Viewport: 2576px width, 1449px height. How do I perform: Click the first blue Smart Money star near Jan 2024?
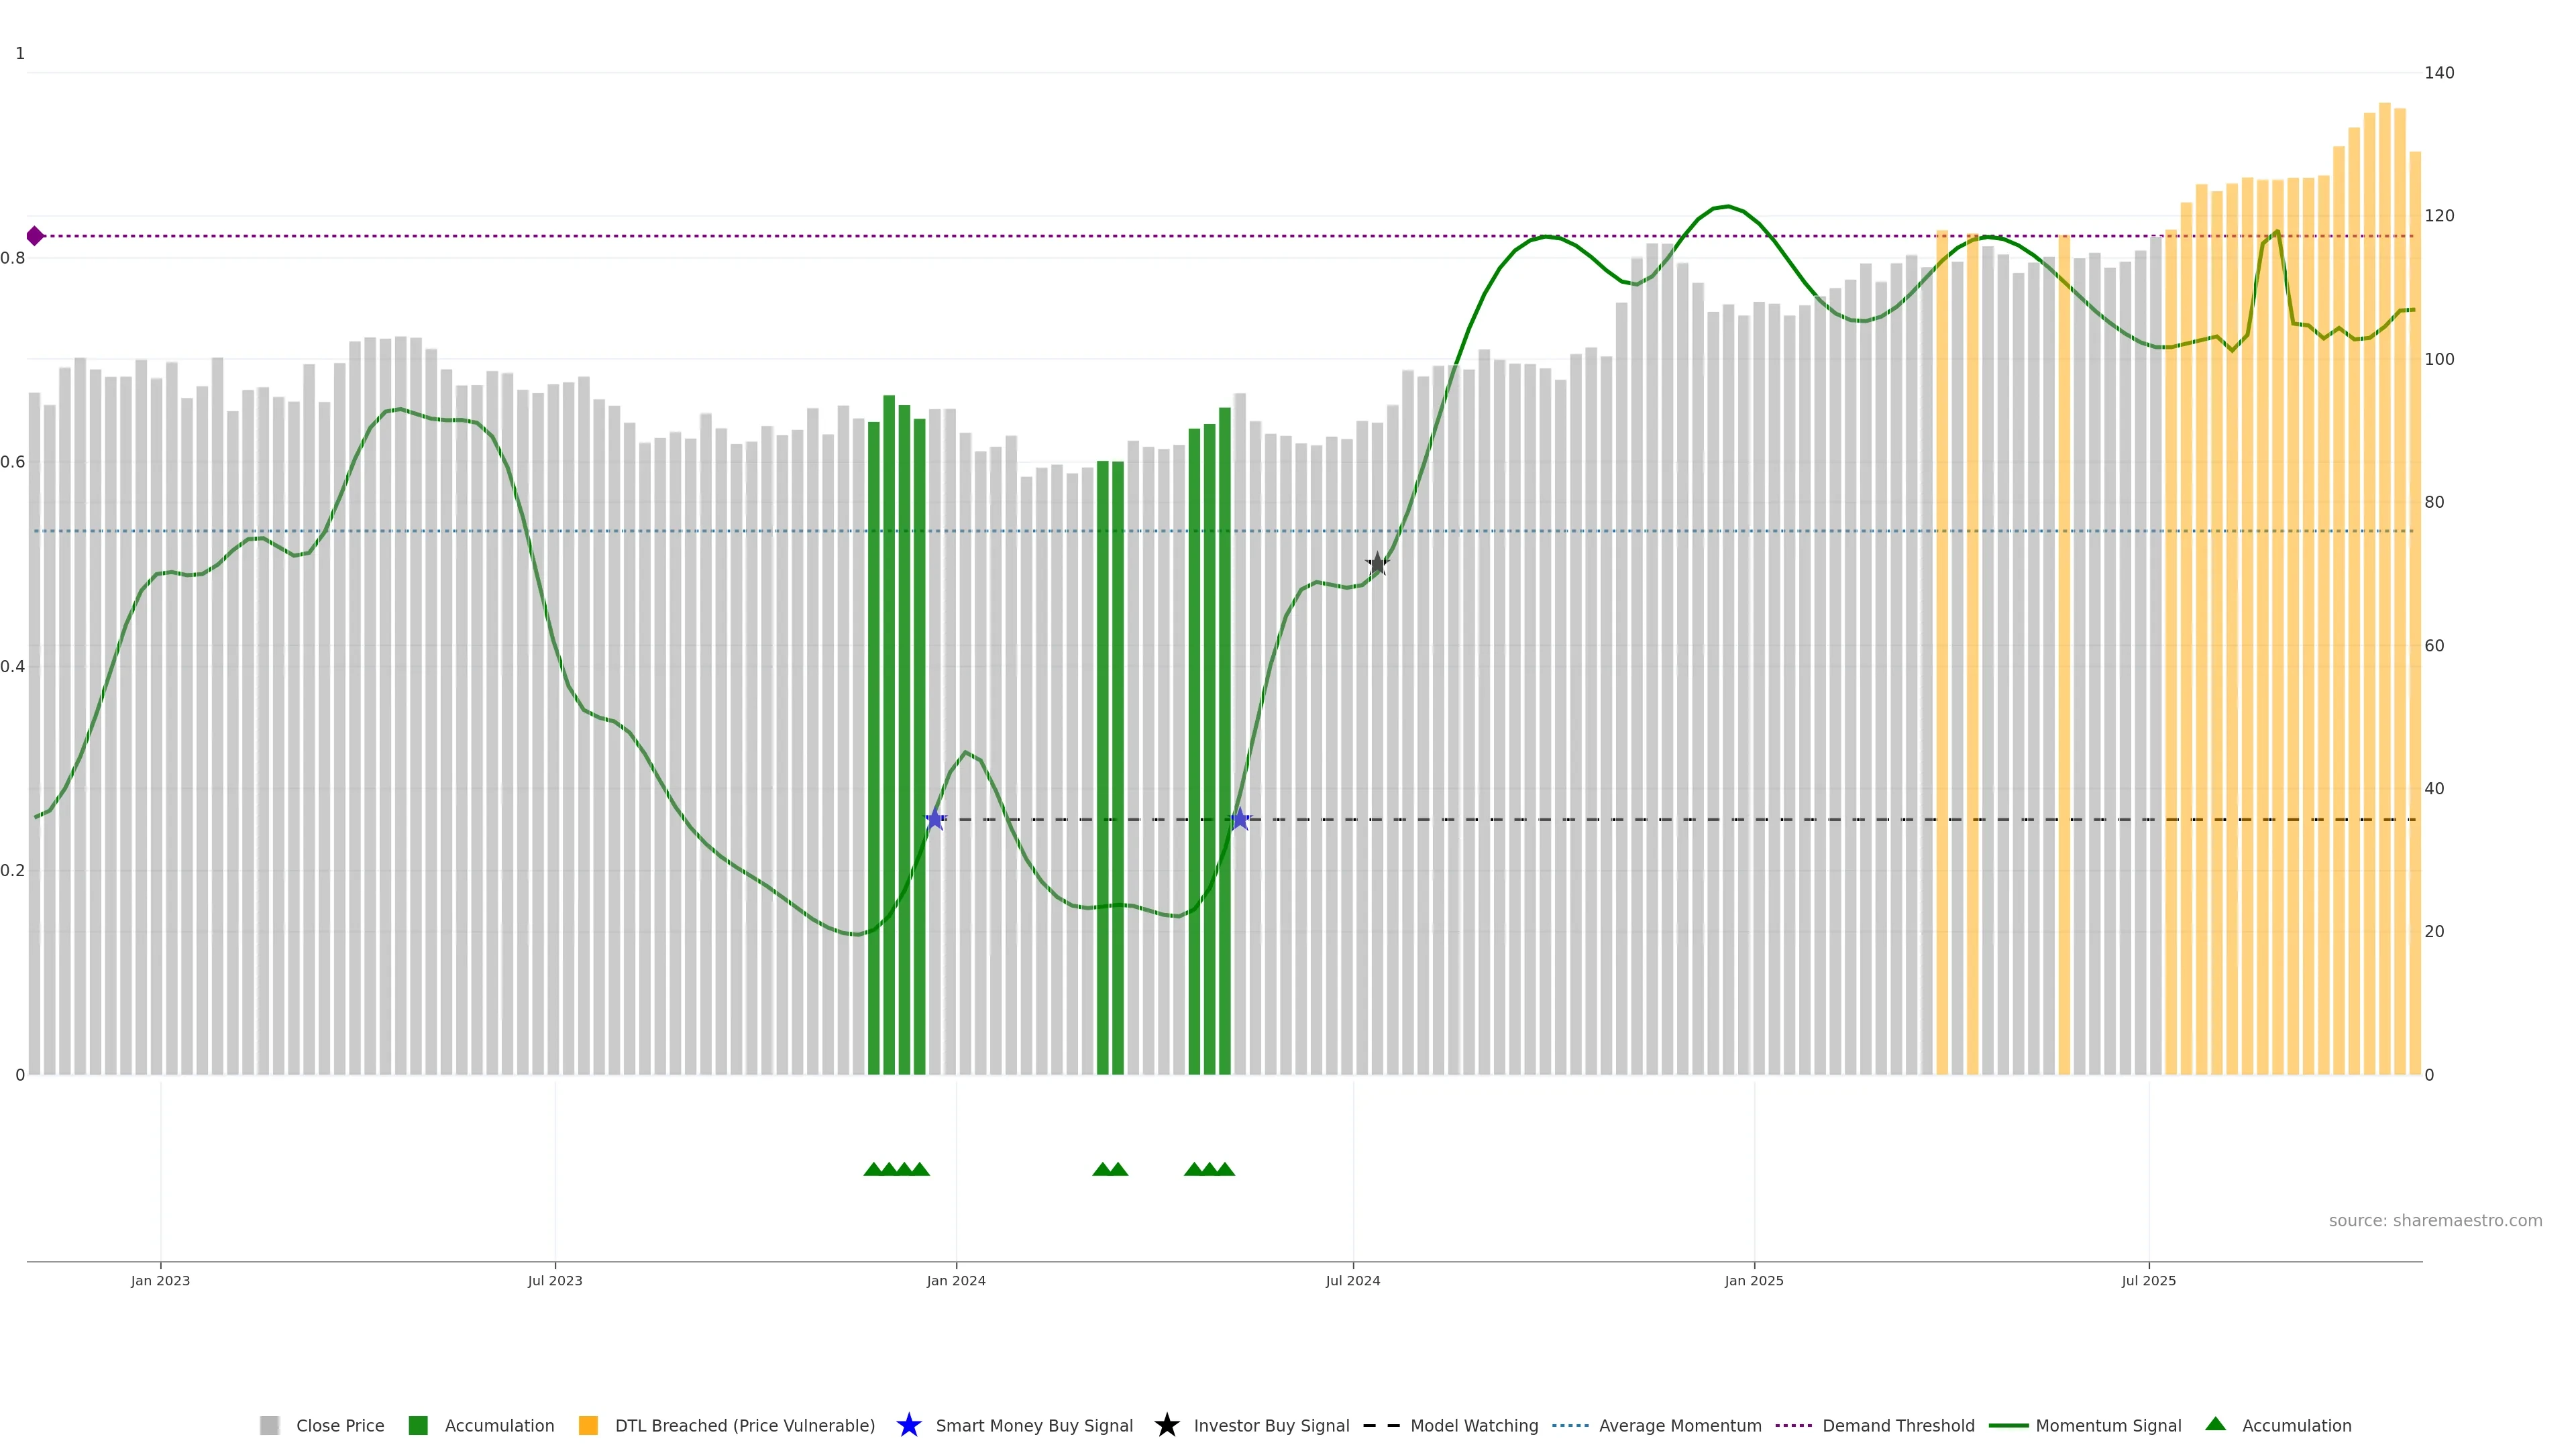[935, 820]
